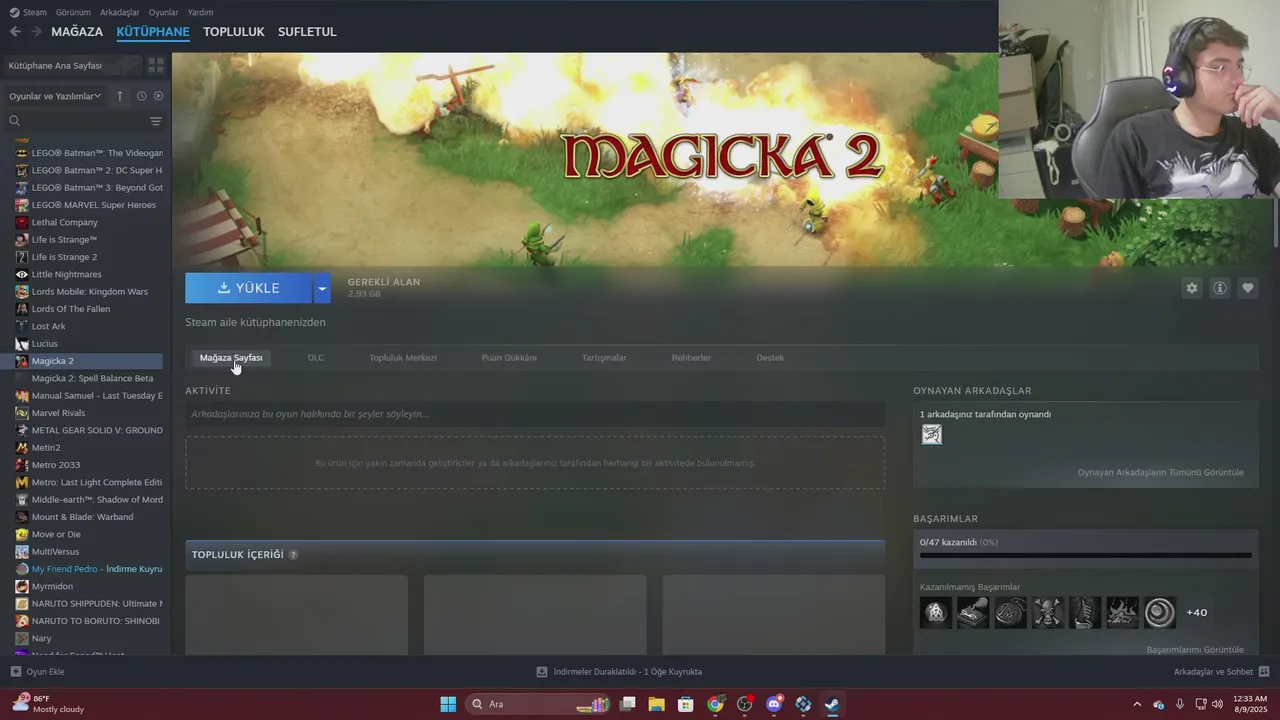Click the skull locked achievement icon
This screenshot has width=1280, height=720.
pyautogui.click(x=1048, y=612)
